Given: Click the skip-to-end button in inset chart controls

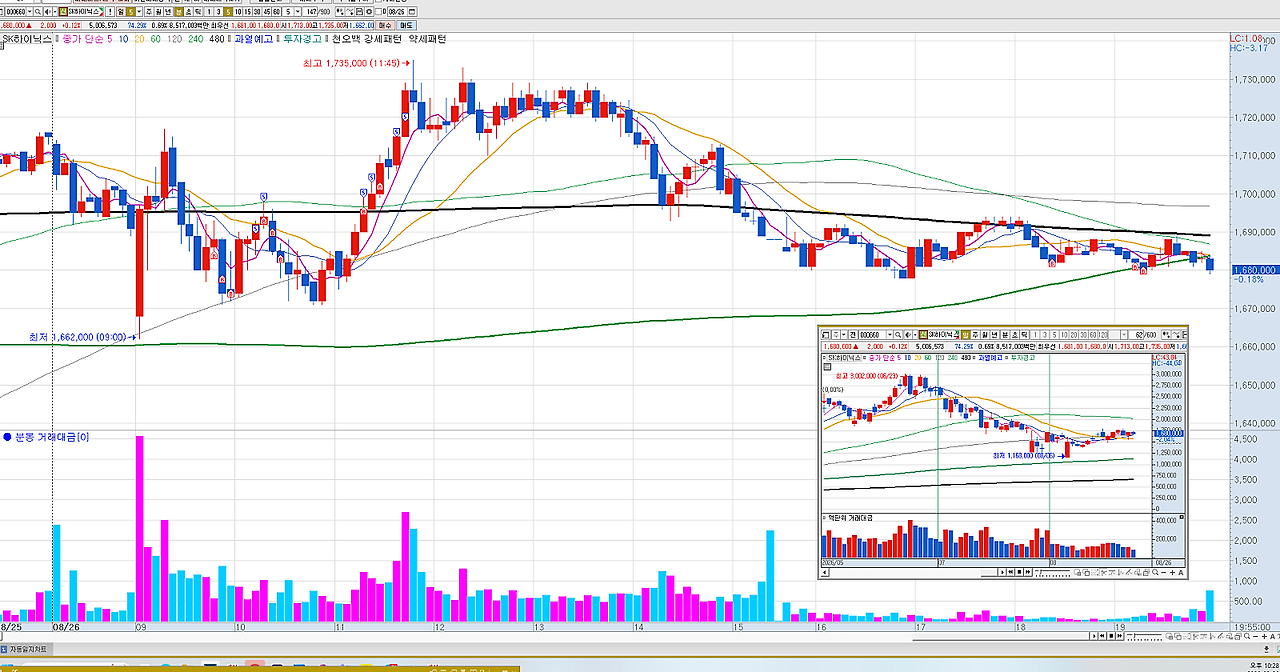Looking at the screenshot, I should pos(1028,573).
